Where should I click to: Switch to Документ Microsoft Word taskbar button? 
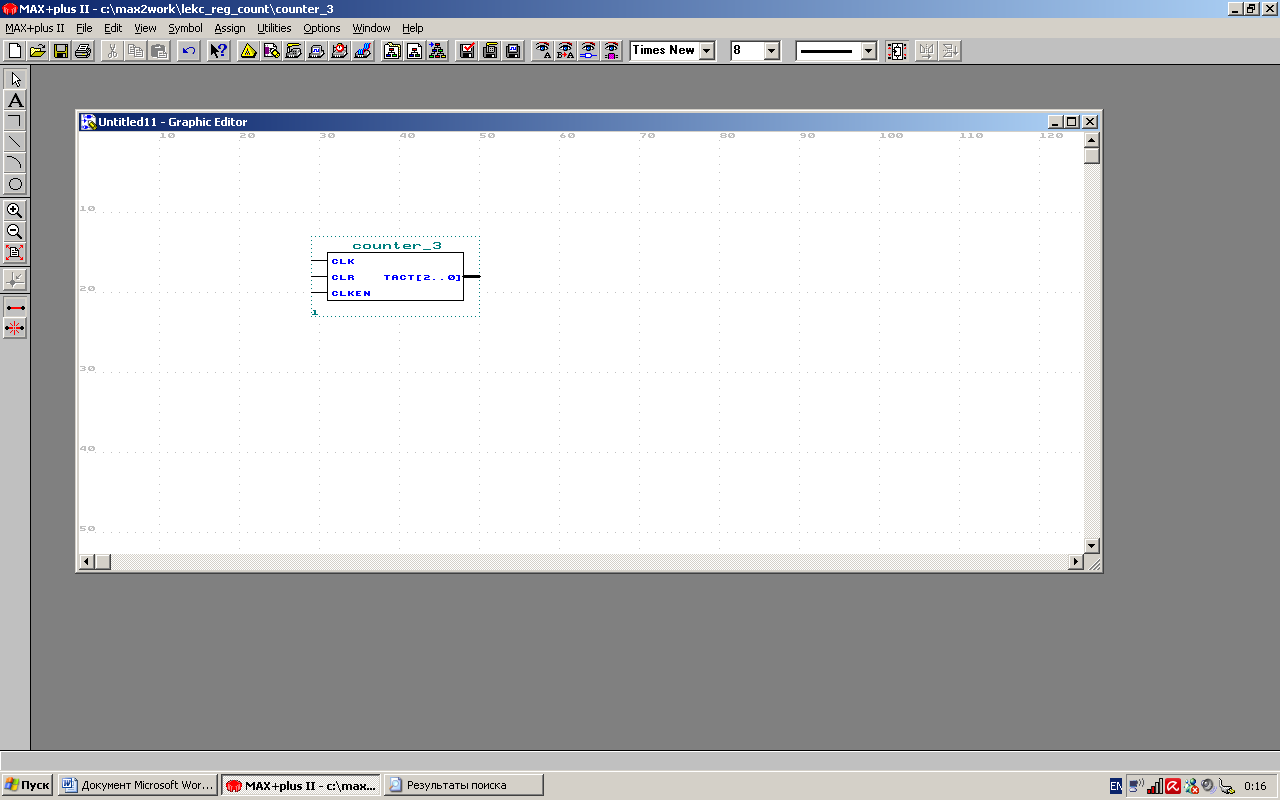click(x=137, y=785)
